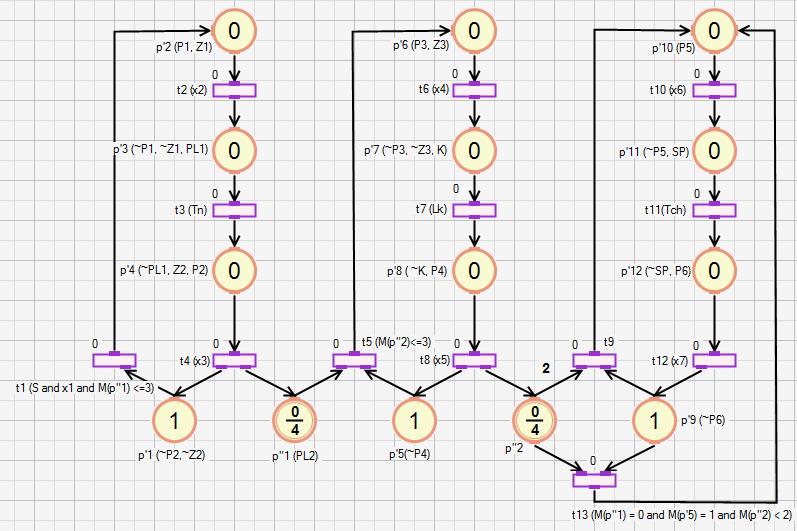Select capacity place p"1 (PL2) showing 0/4
Screen dimensions: 797x531
(x=294, y=420)
